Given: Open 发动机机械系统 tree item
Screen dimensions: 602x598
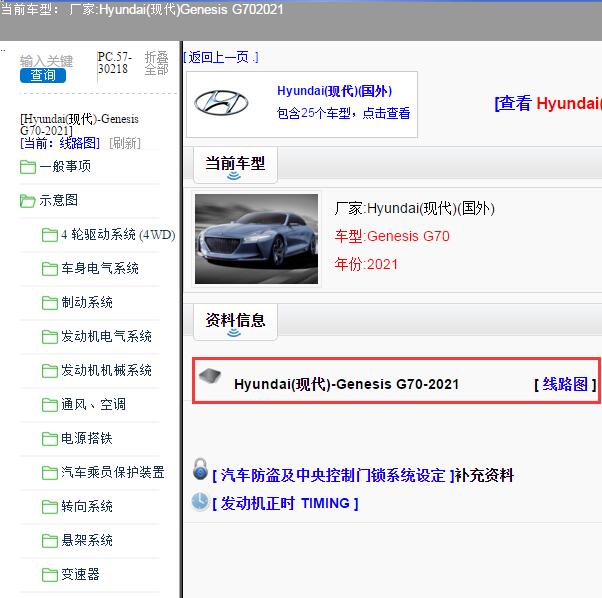Looking at the screenshot, I should point(106,371).
